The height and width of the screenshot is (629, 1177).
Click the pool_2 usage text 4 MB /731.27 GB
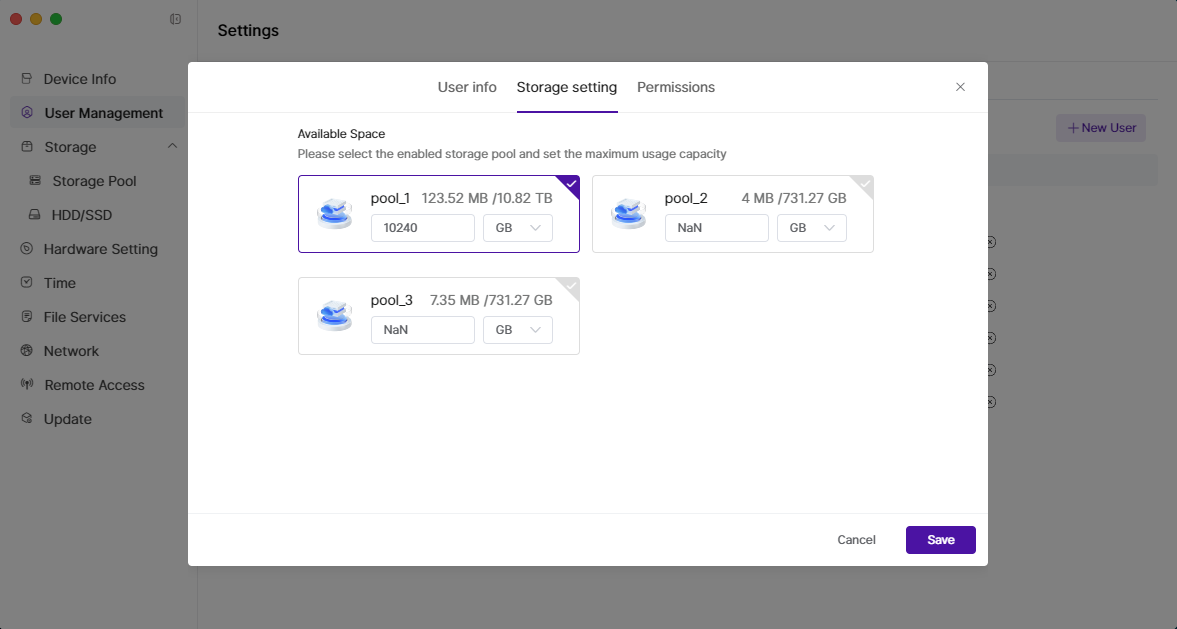pyautogui.click(x=793, y=198)
